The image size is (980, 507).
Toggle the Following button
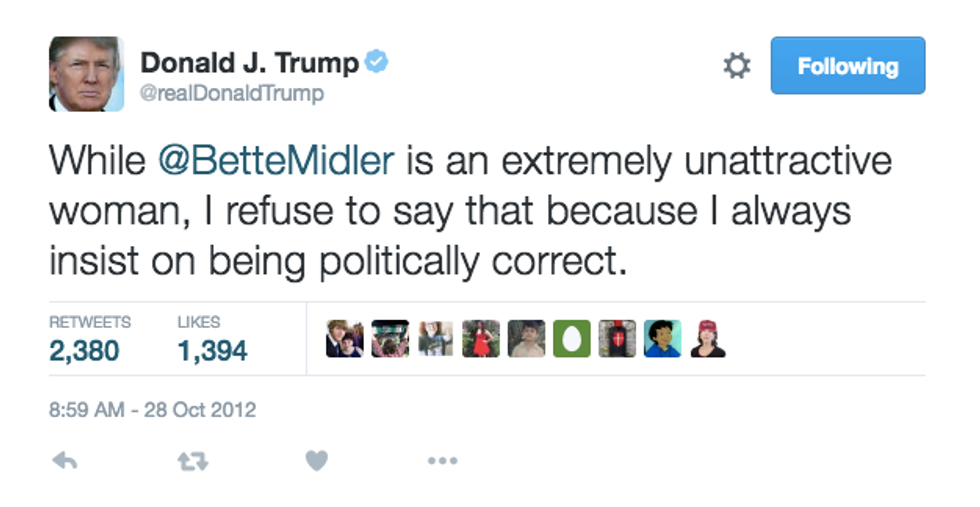tap(847, 66)
